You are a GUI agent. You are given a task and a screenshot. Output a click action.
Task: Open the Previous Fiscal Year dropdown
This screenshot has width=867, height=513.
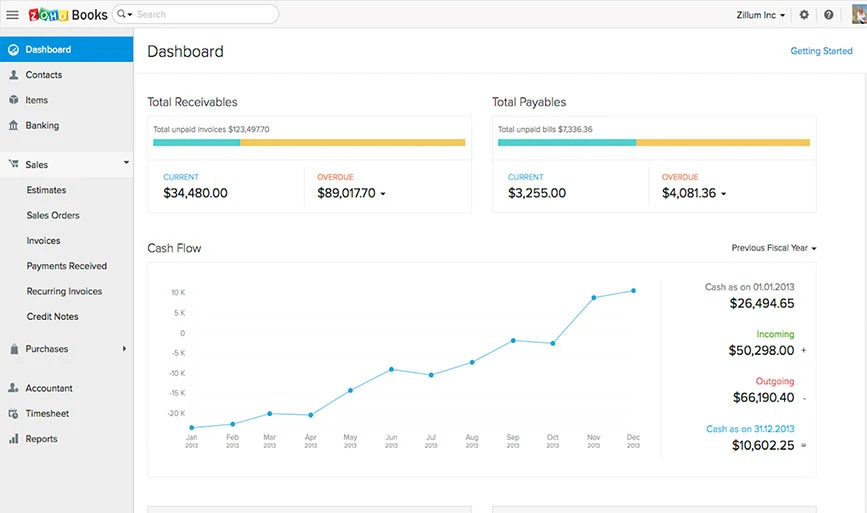click(774, 248)
